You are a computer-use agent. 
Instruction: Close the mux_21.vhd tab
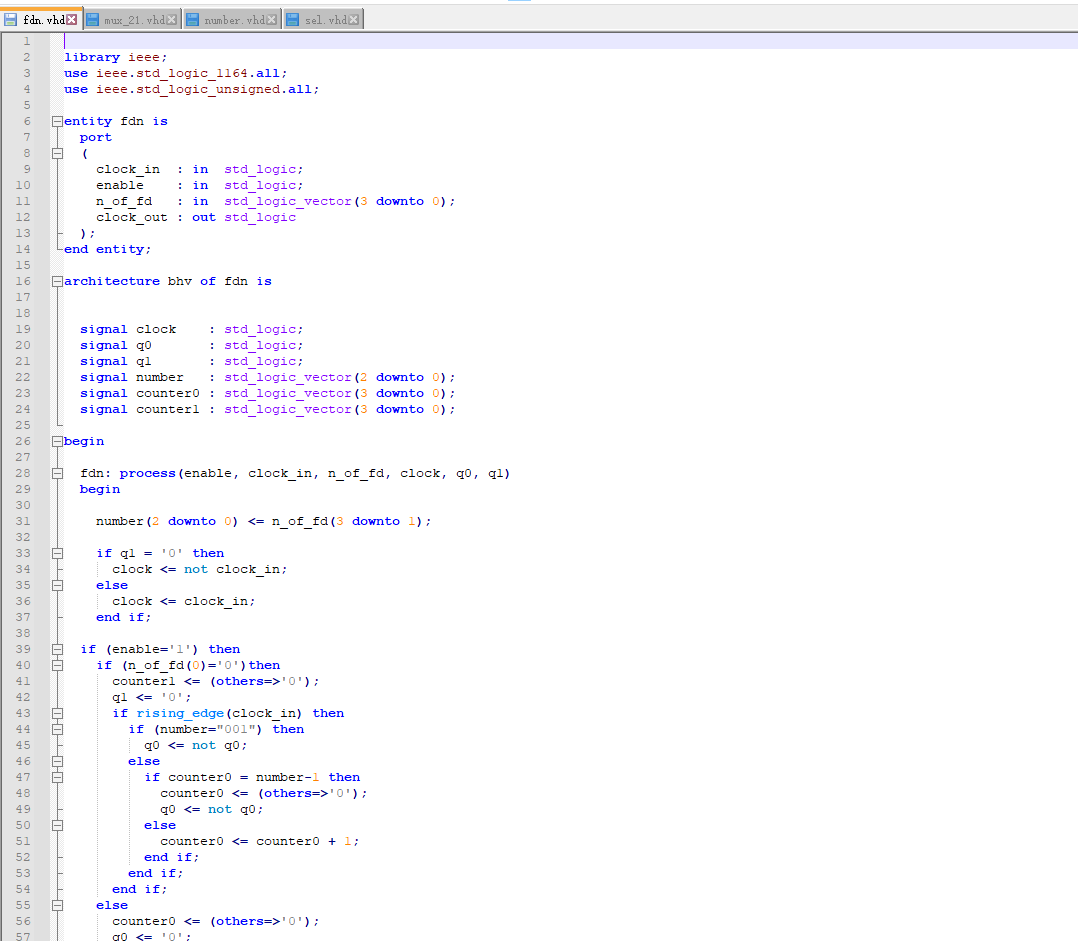tap(172, 20)
